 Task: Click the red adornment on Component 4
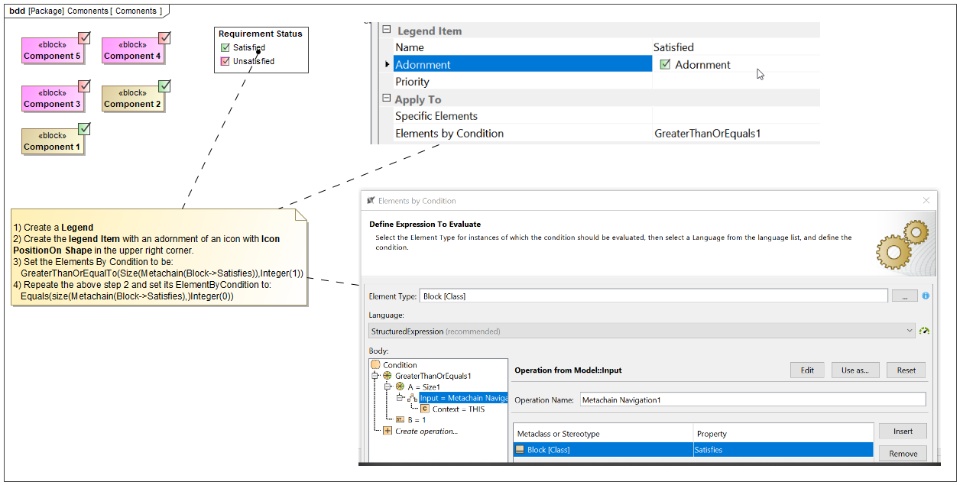pyautogui.click(x=164, y=38)
